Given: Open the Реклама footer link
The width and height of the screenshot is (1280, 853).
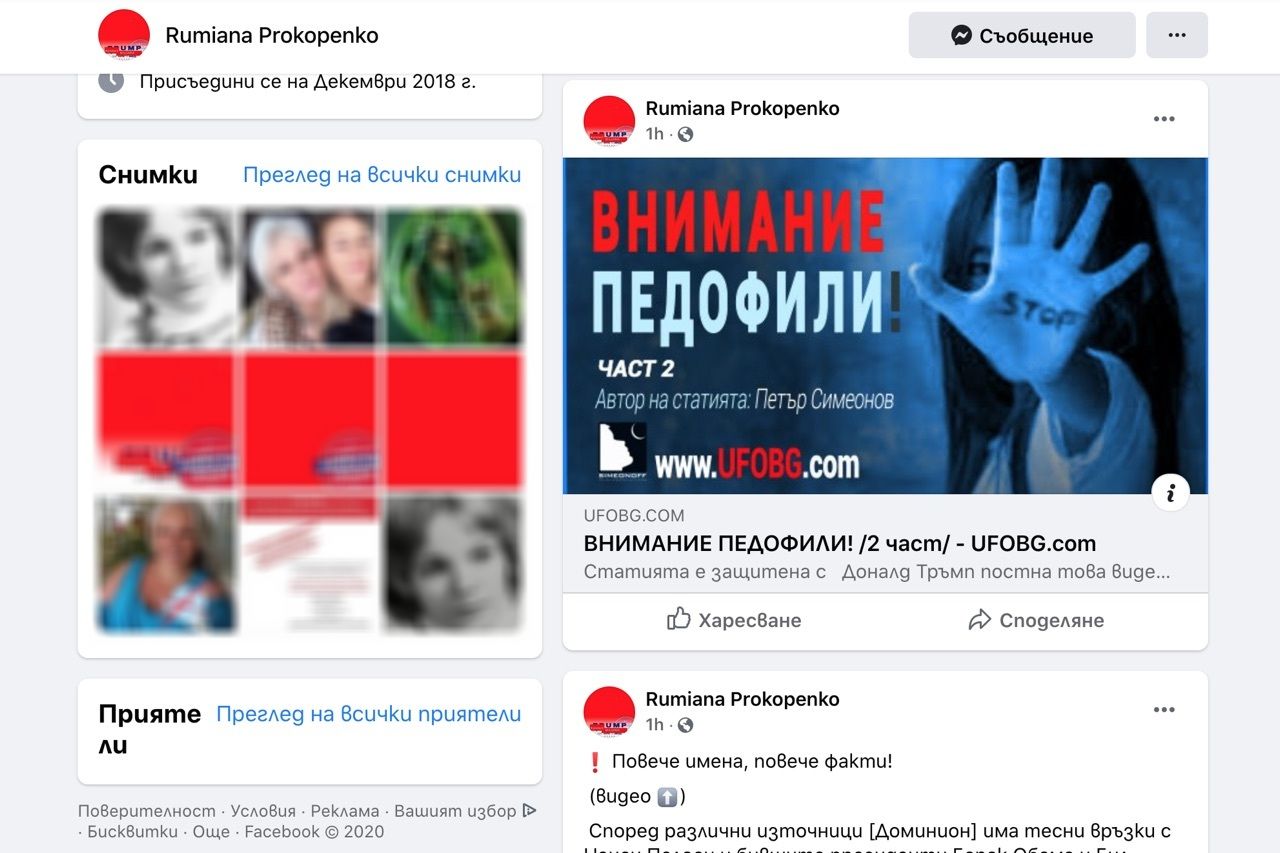Looking at the screenshot, I should [345, 811].
